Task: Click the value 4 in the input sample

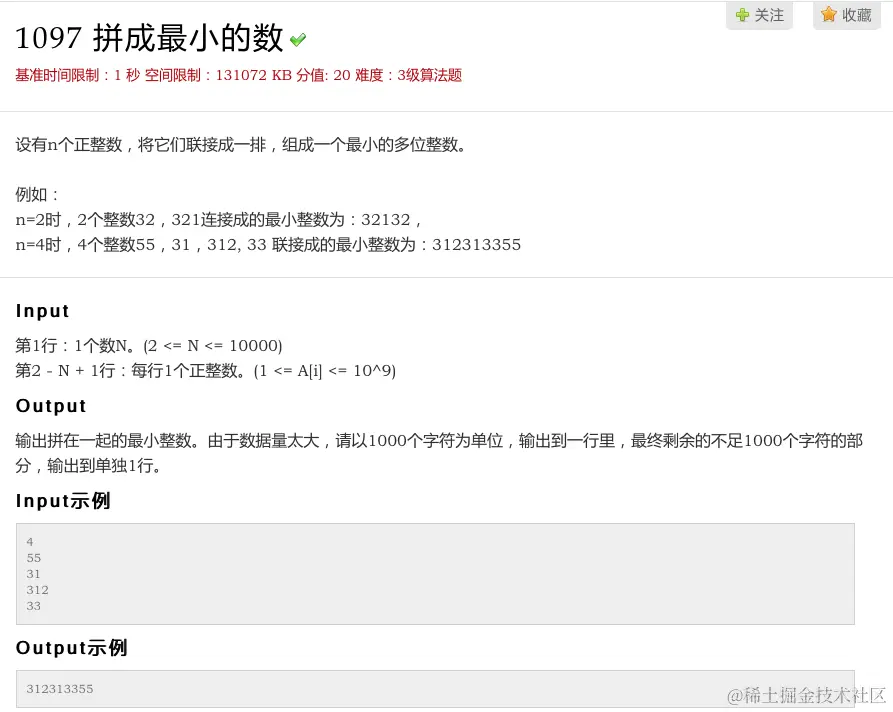Action: pyautogui.click(x=30, y=542)
